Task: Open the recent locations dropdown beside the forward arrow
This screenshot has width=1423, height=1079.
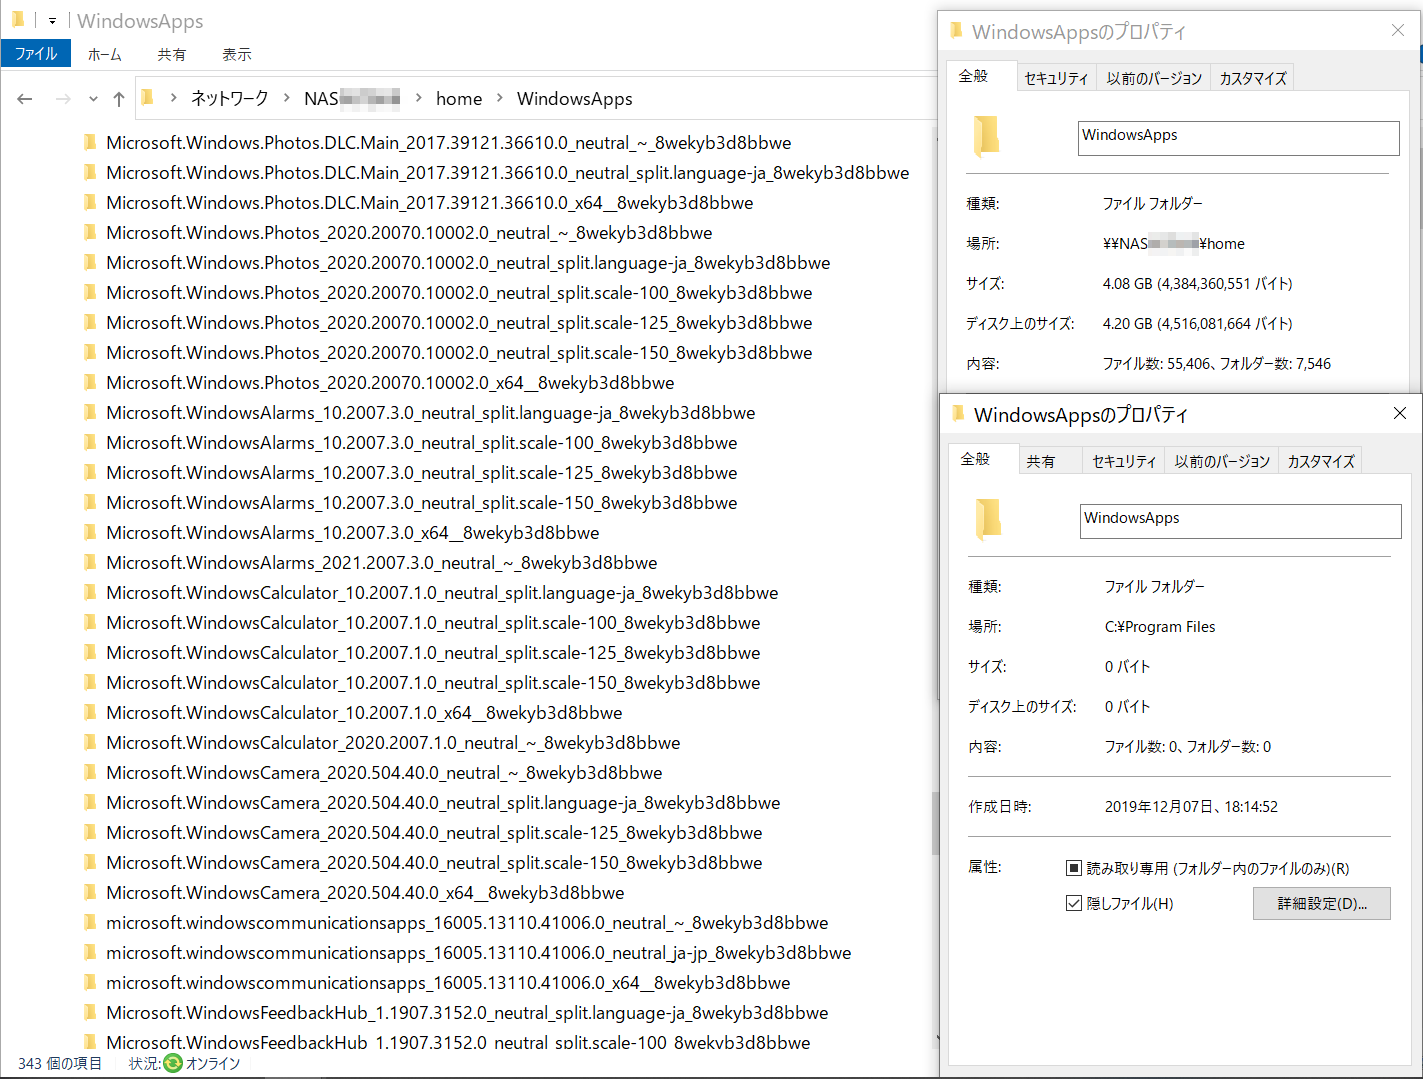Action: 93,99
